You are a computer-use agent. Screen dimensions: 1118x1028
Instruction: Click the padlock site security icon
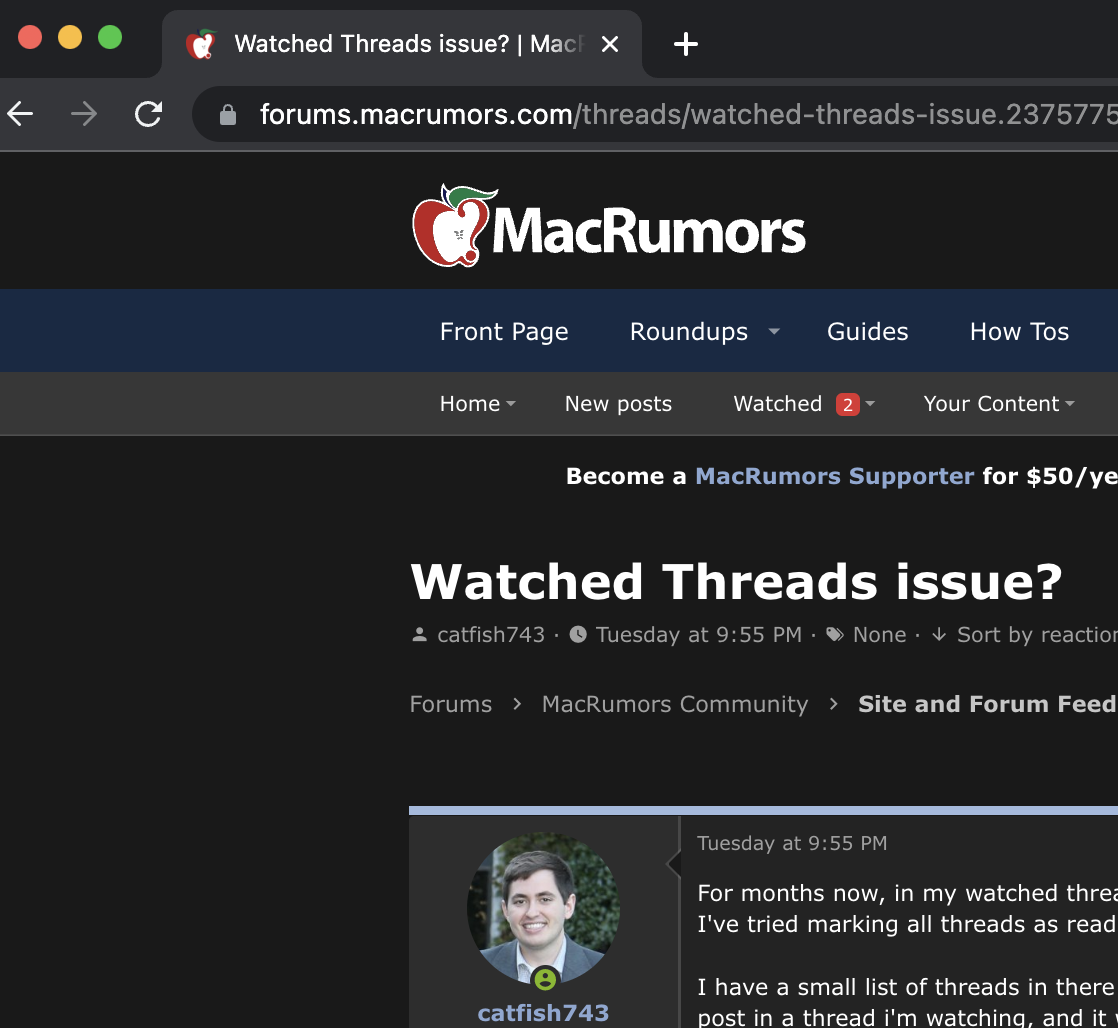pos(227,115)
